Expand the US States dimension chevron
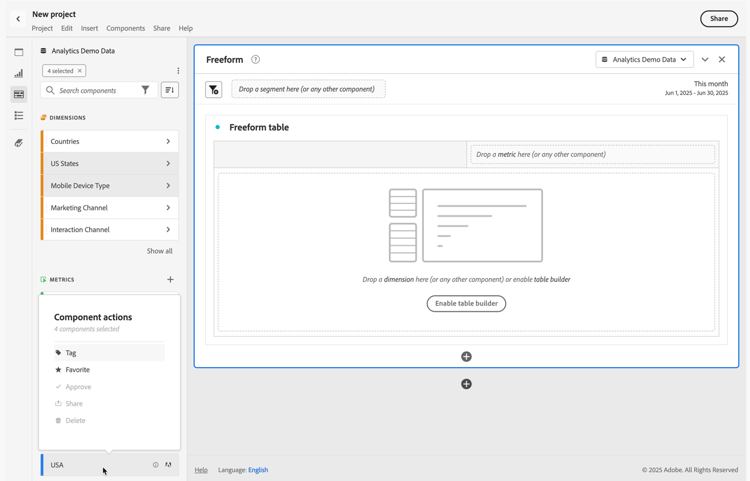Viewport: 750px width, 481px height. click(168, 164)
